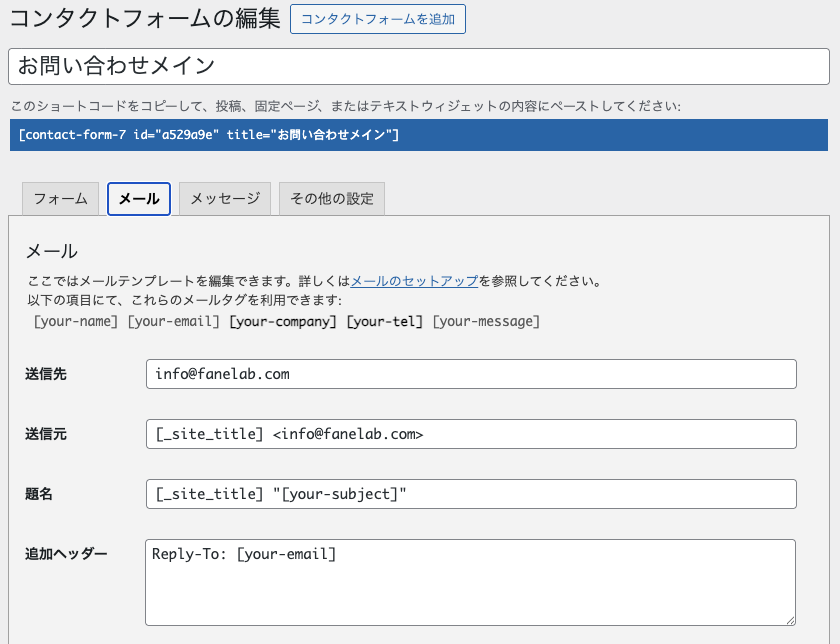The image size is (840, 644).
Task: Click the 送信先 field label
Action: point(46,374)
